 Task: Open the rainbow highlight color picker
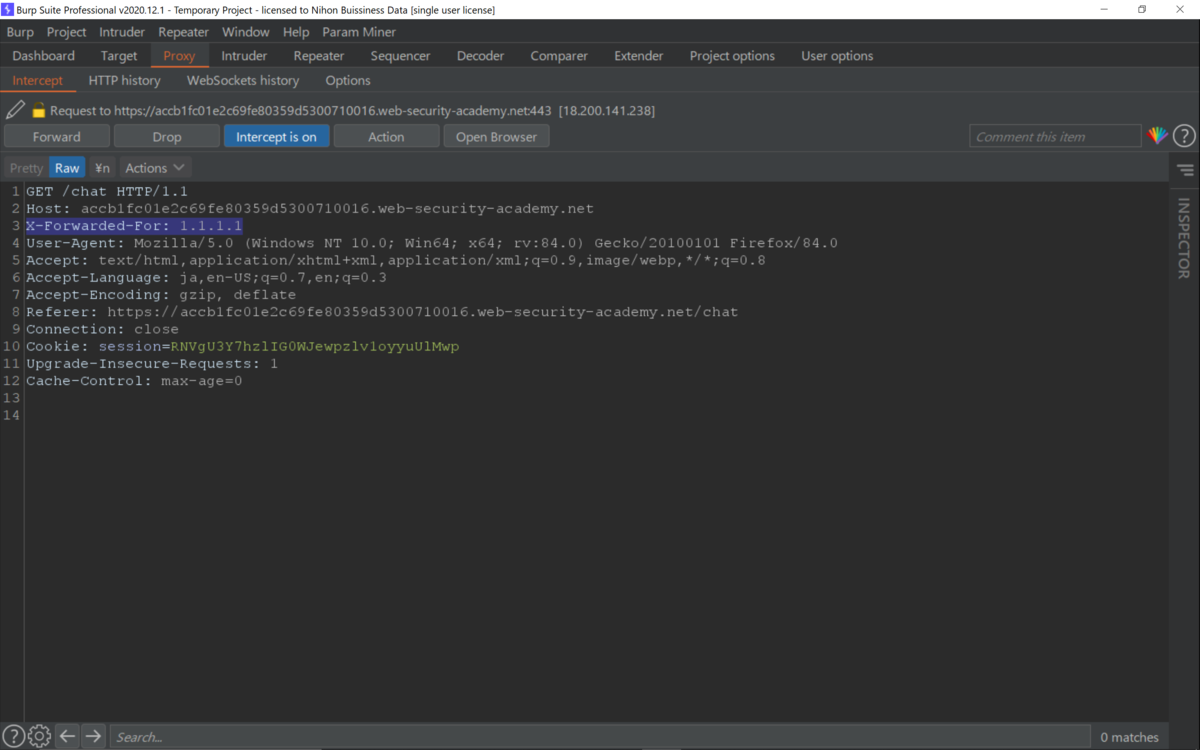tap(1157, 136)
